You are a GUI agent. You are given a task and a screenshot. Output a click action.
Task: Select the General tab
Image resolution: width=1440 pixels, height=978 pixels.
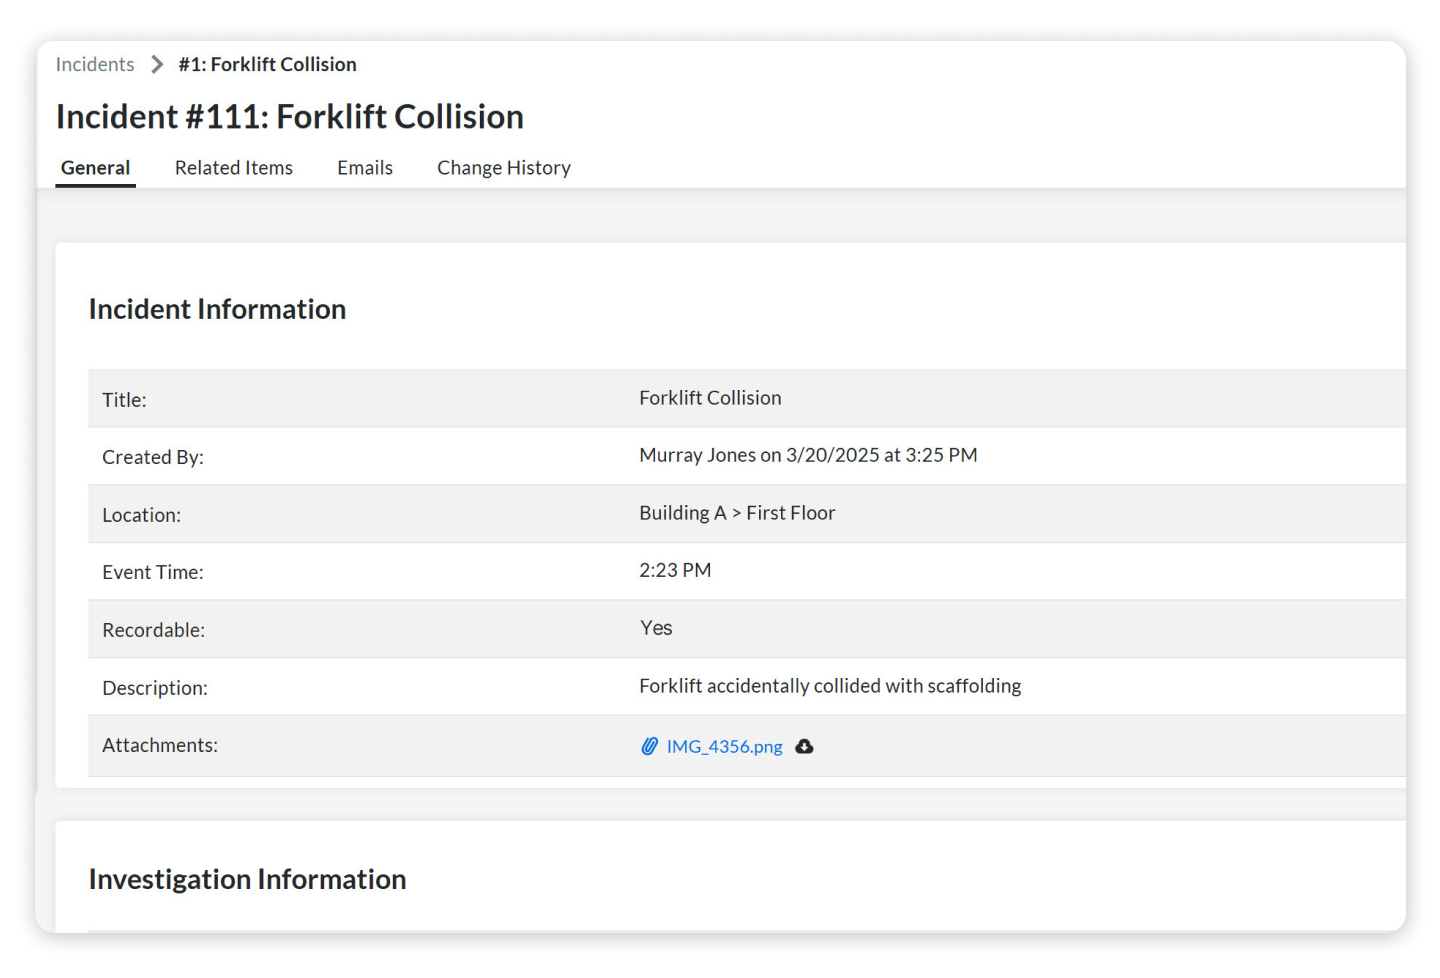tap(95, 167)
